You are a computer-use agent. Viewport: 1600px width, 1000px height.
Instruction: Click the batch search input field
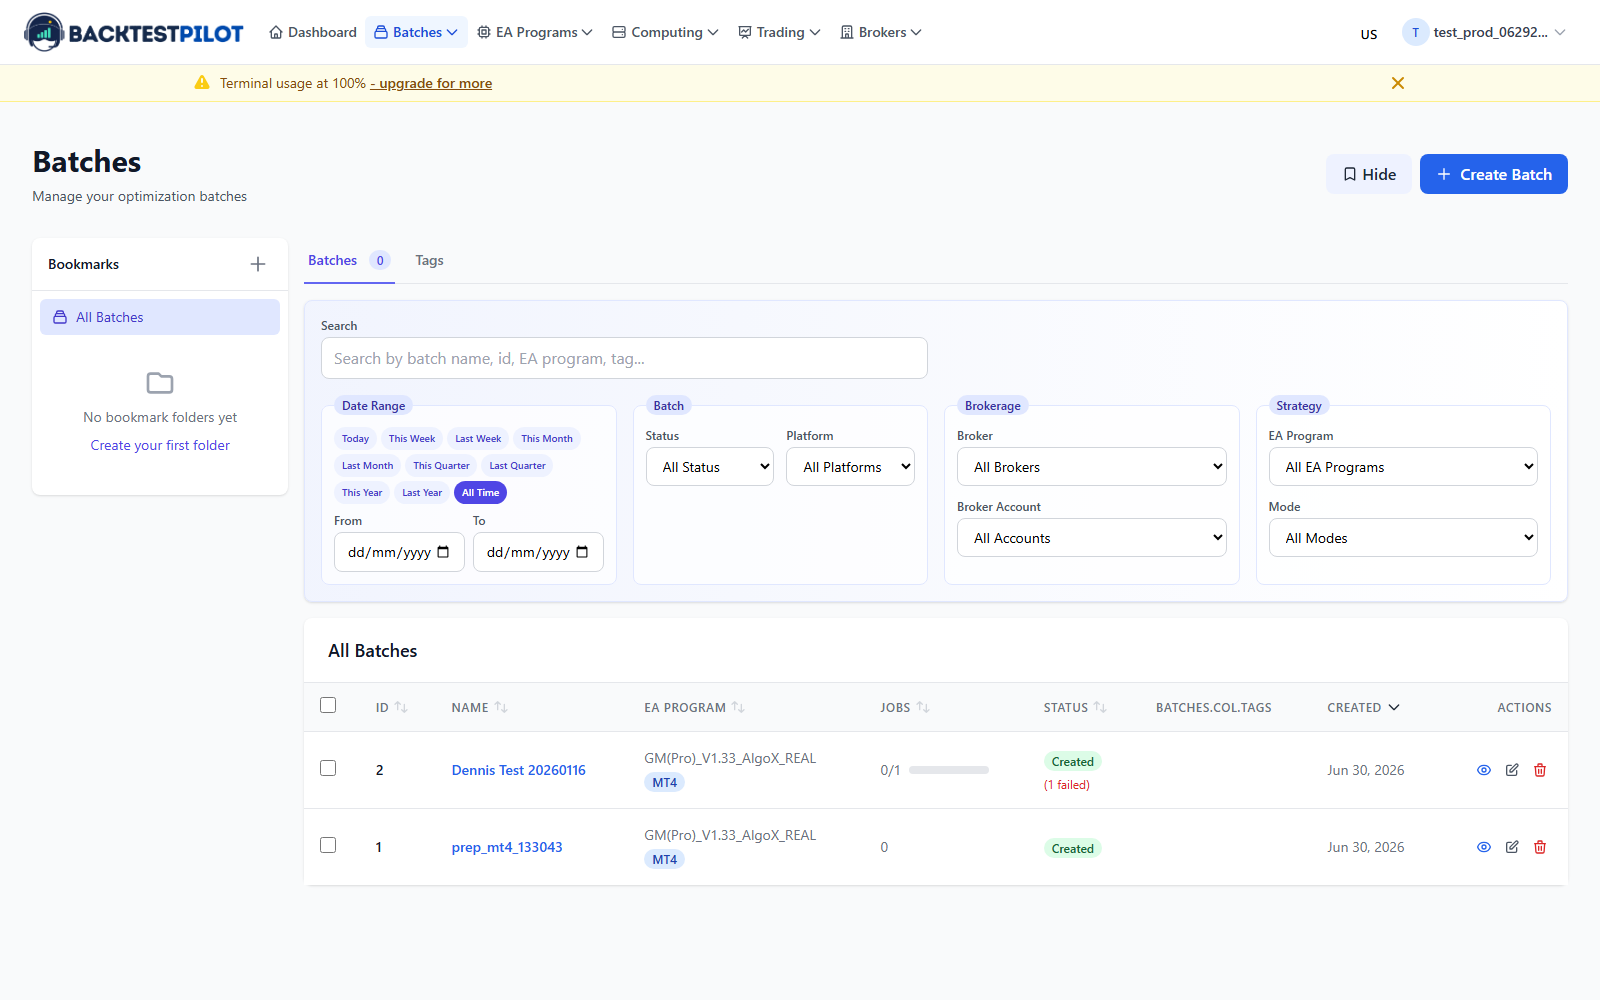(624, 358)
